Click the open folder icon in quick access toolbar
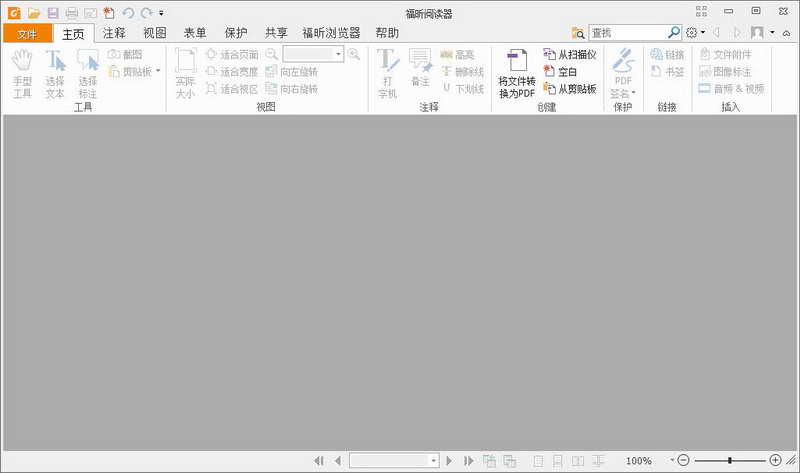Screen dimensions: 800x473 [34, 12]
